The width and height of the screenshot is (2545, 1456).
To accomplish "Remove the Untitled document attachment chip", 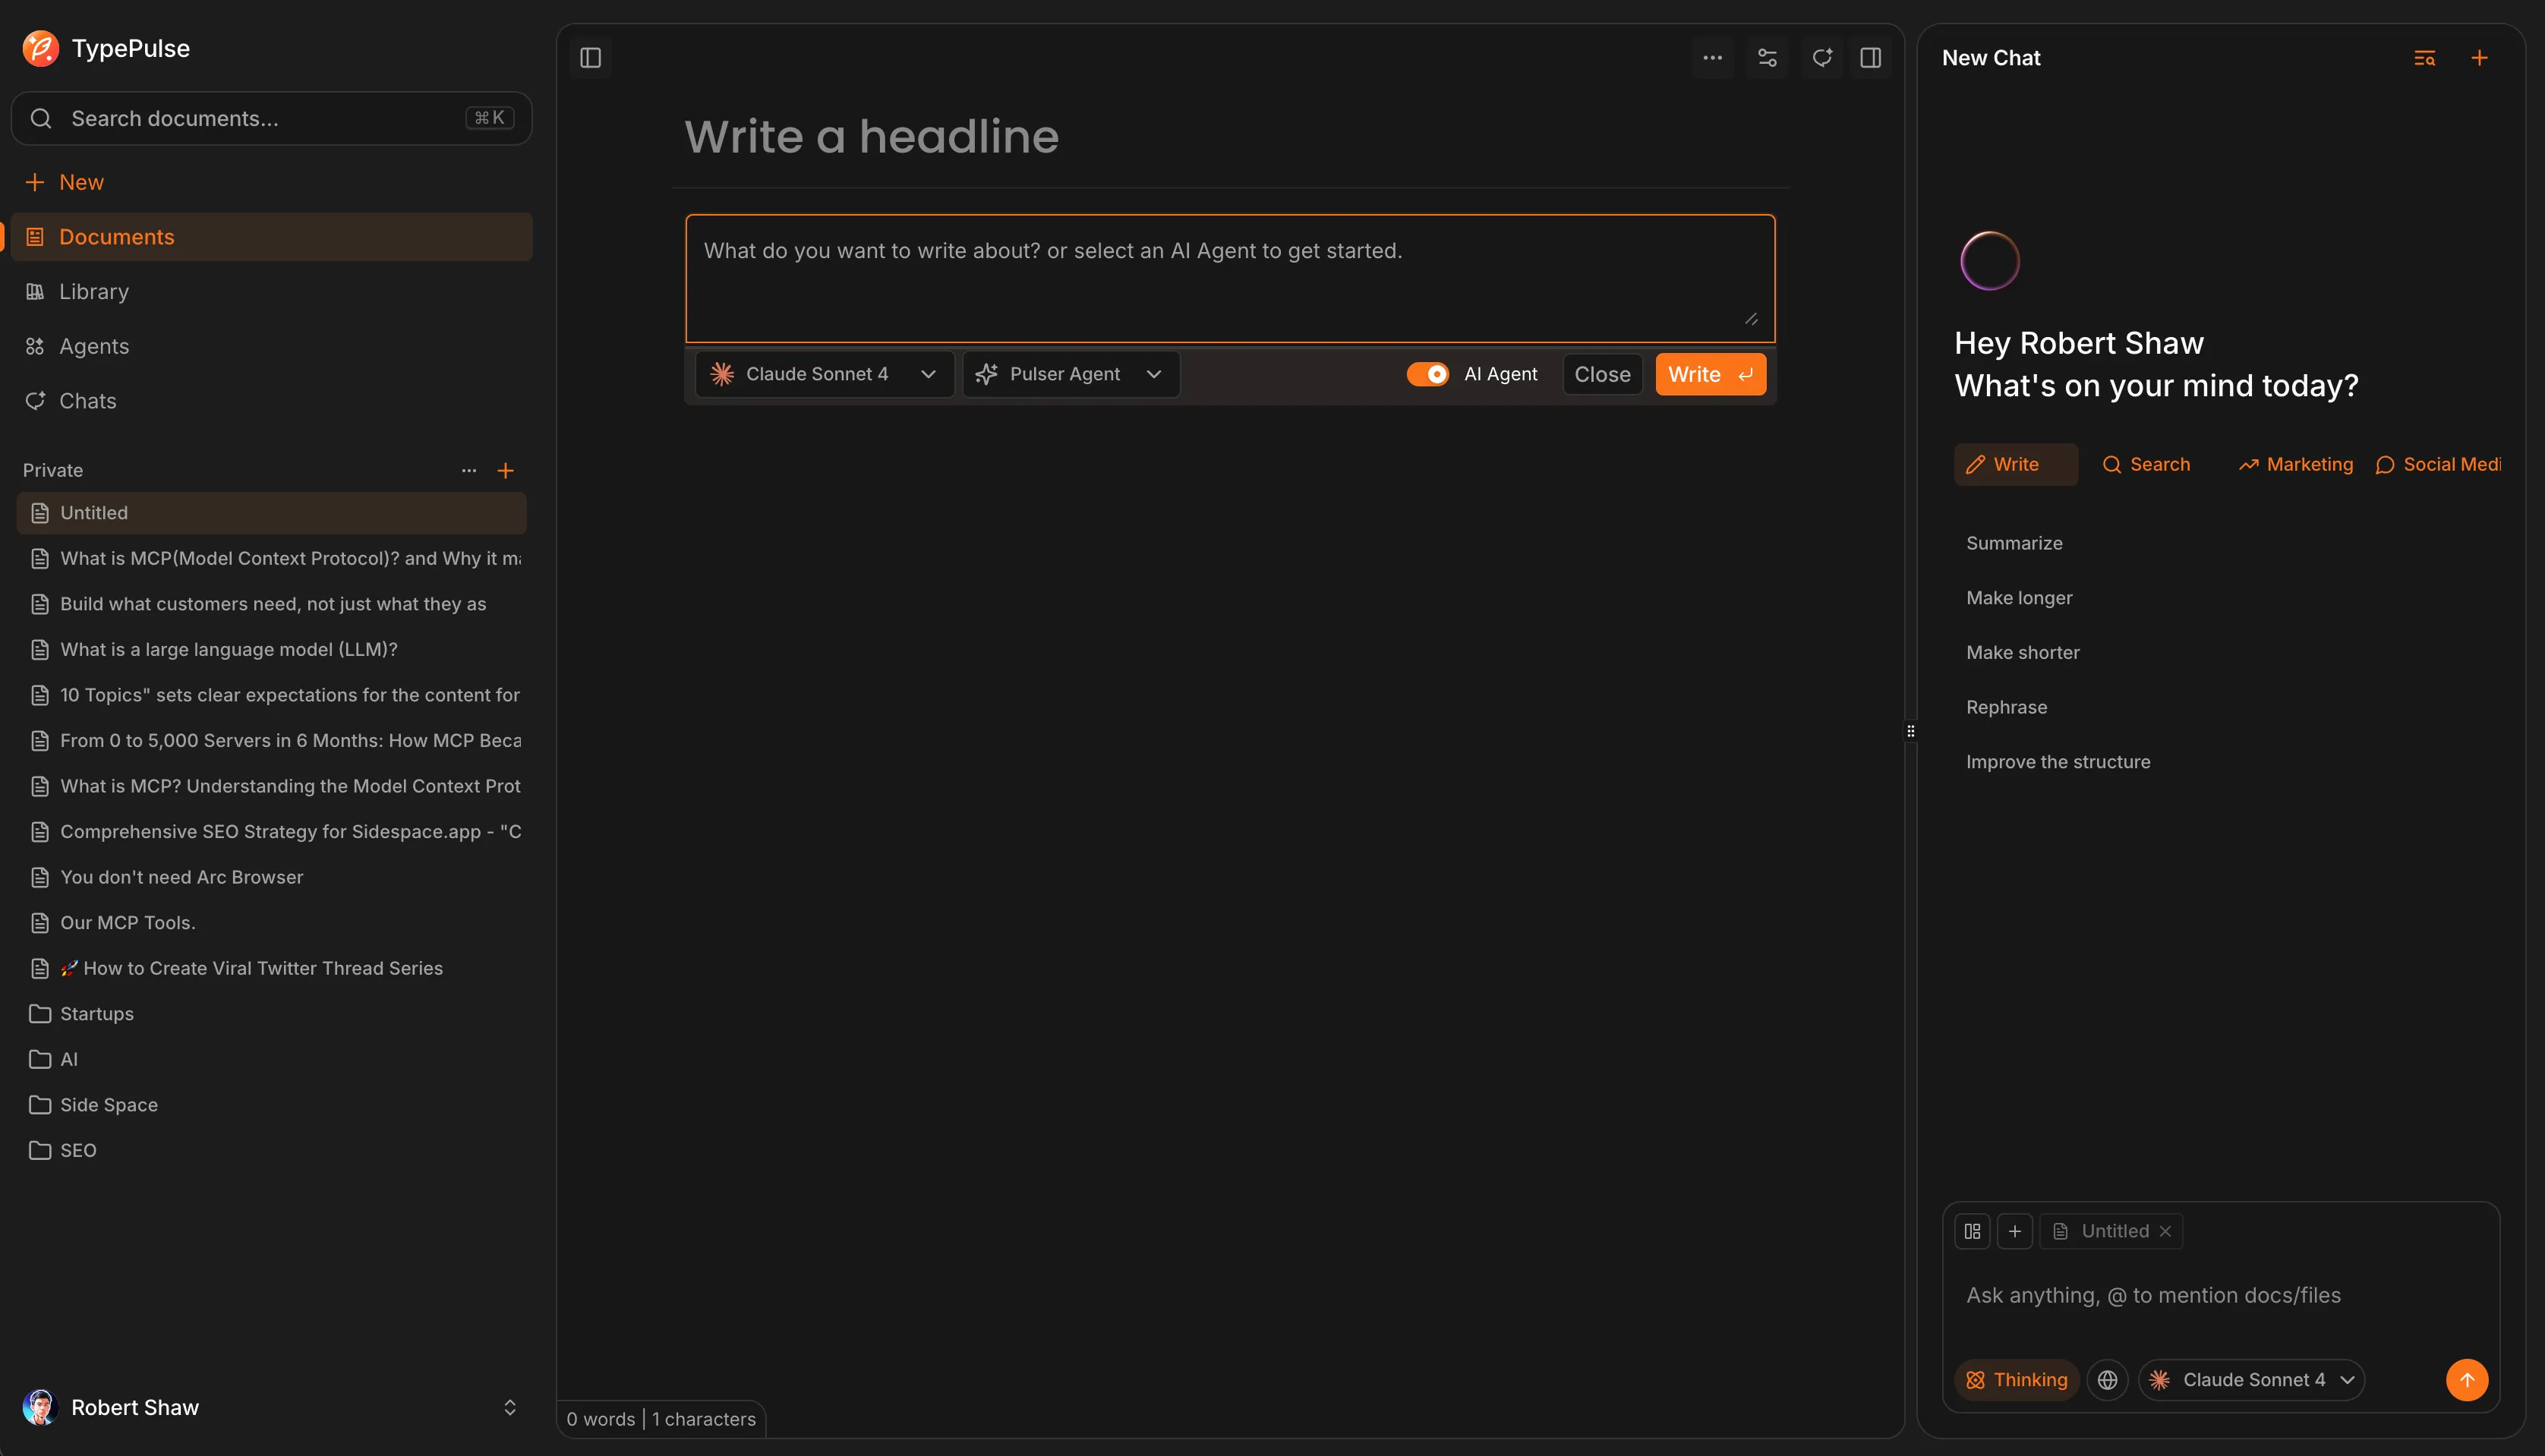I will (2165, 1231).
